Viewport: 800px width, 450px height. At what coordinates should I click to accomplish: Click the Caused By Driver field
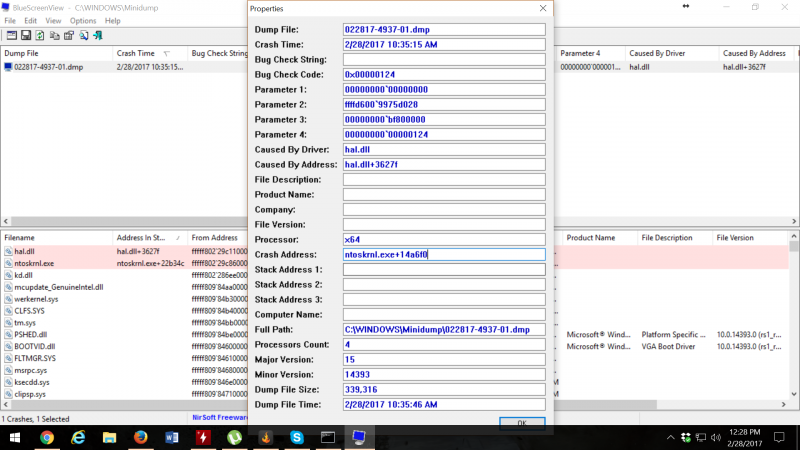(x=444, y=149)
